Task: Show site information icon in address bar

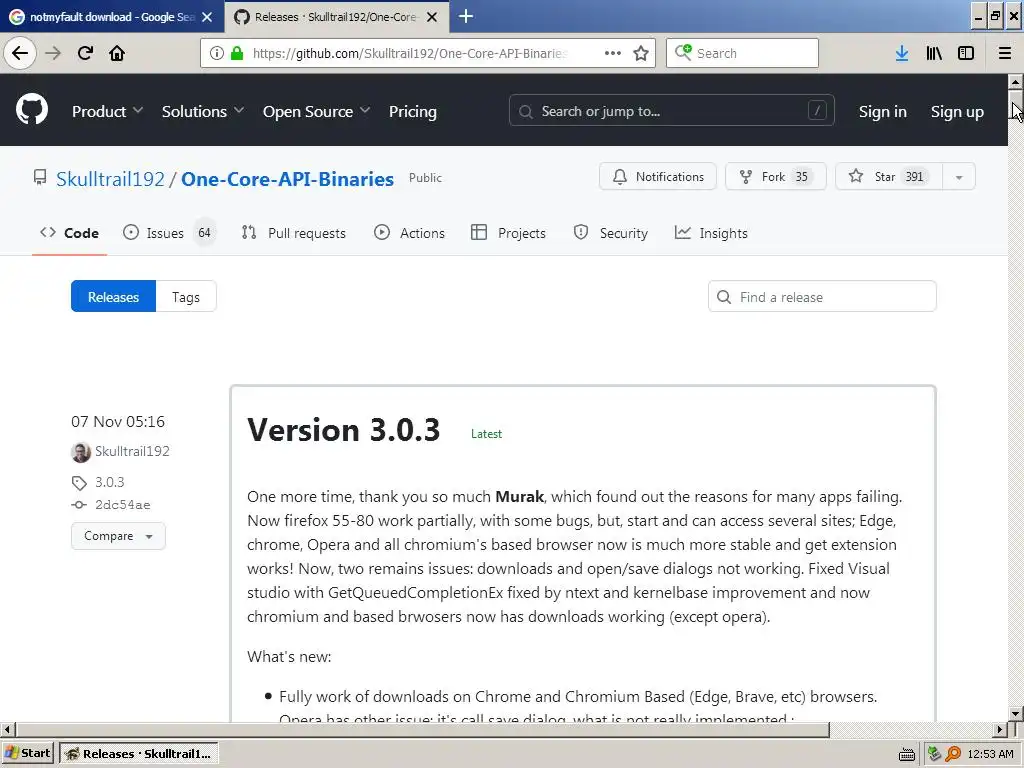Action: click(x=217, y=53)
